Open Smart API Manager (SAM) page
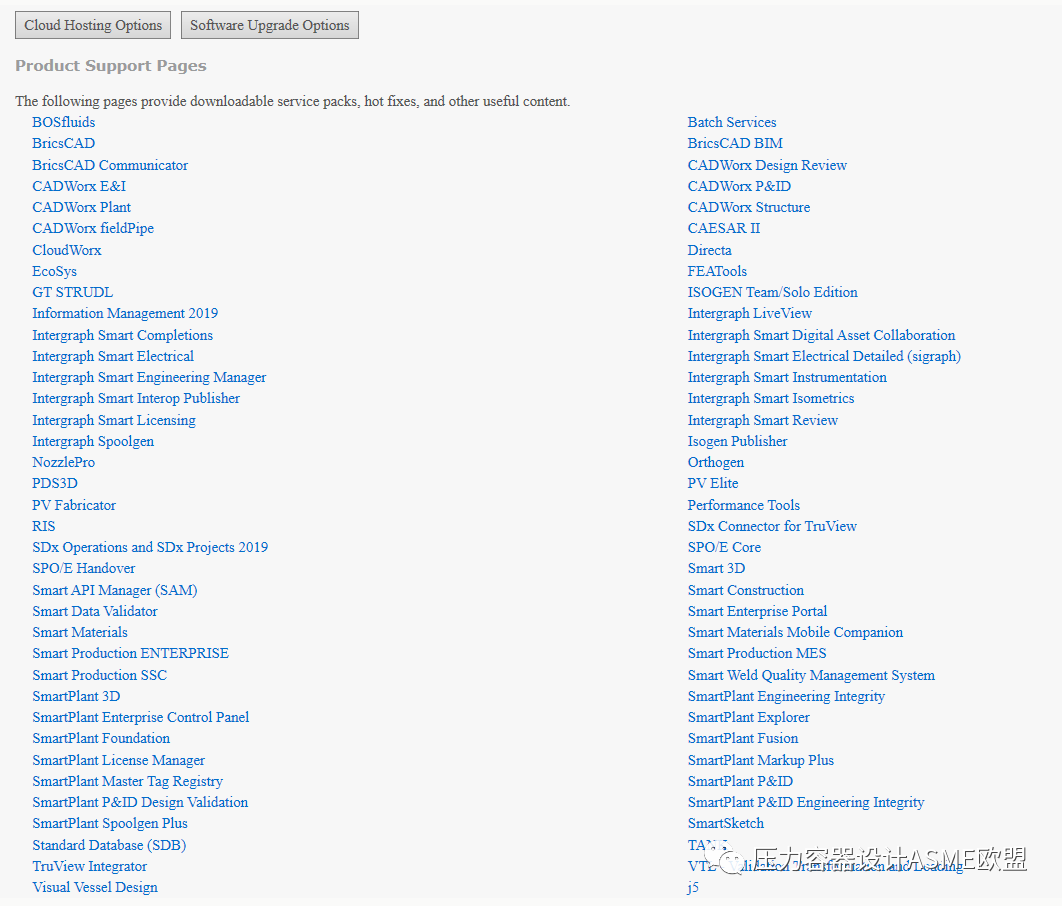The width and height of the screenshot is (1062, 906). [114, 590]
